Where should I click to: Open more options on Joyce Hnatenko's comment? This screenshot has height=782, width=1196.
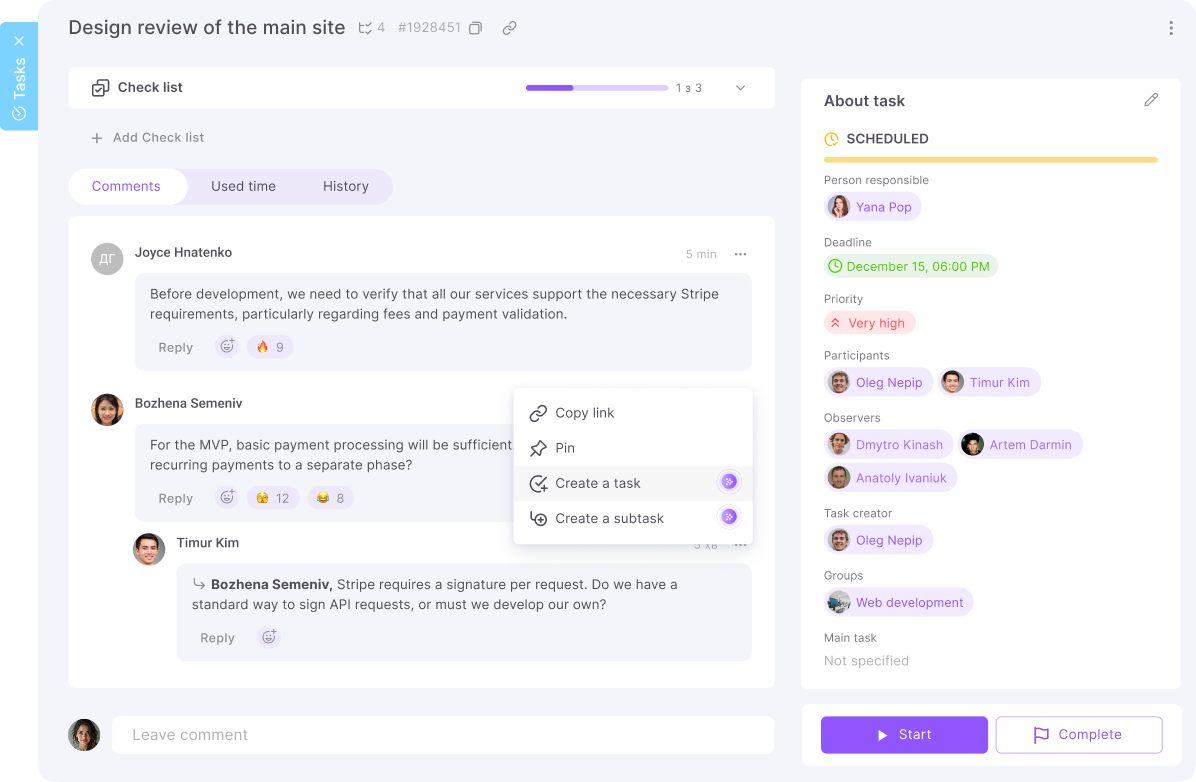click(x=740, y=254)
